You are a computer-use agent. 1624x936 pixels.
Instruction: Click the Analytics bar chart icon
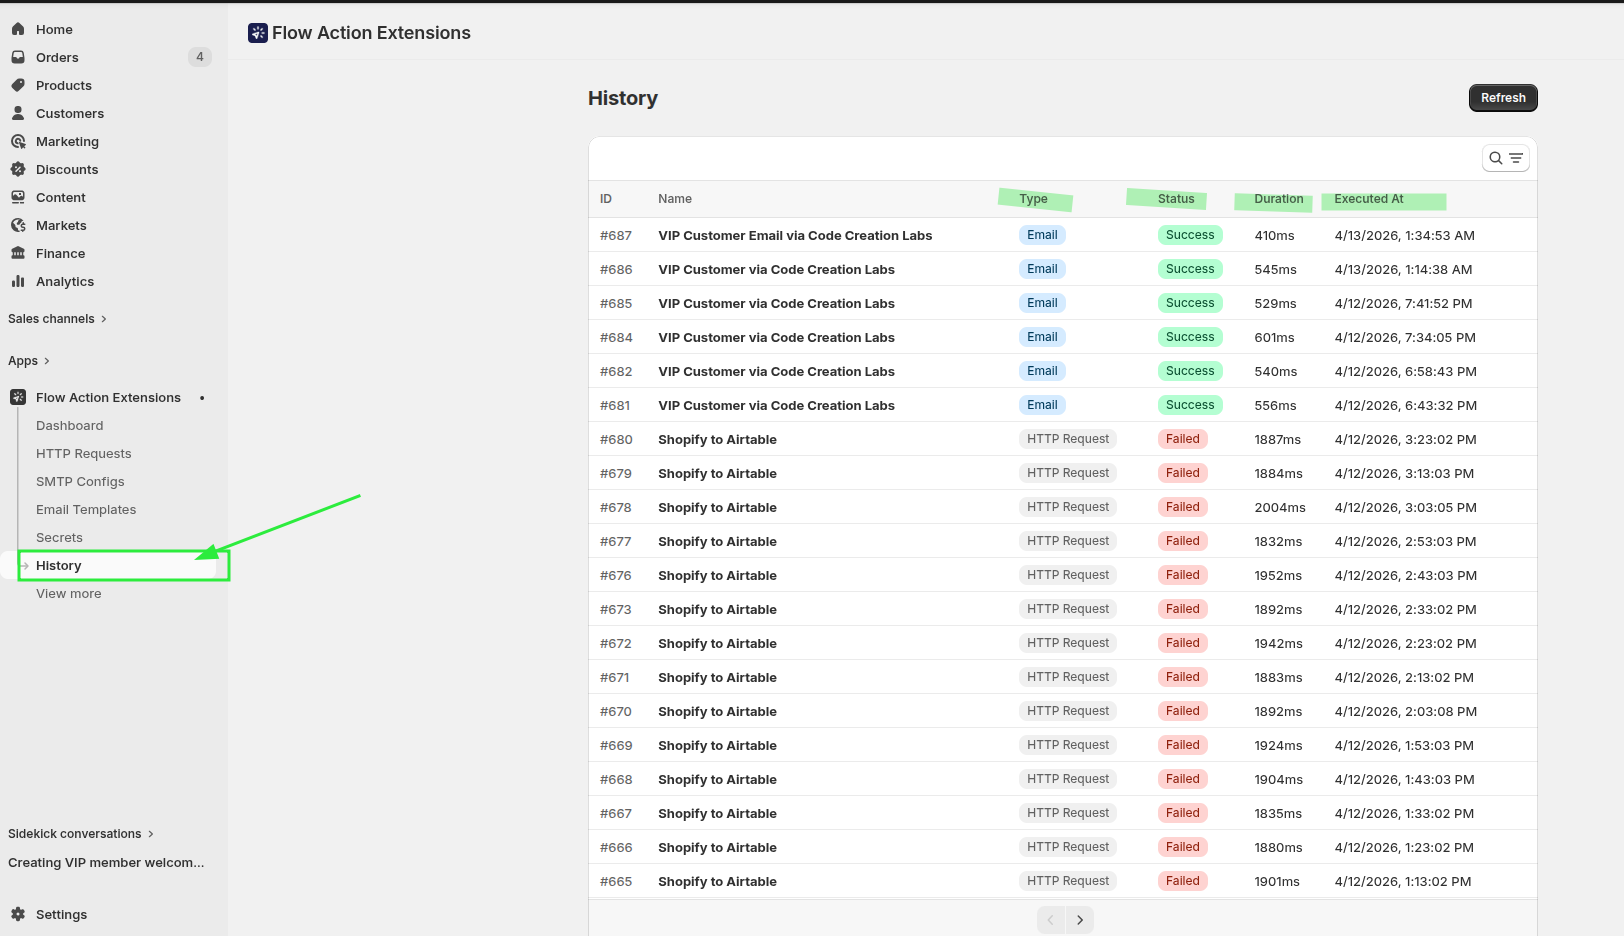coord(18,281)
